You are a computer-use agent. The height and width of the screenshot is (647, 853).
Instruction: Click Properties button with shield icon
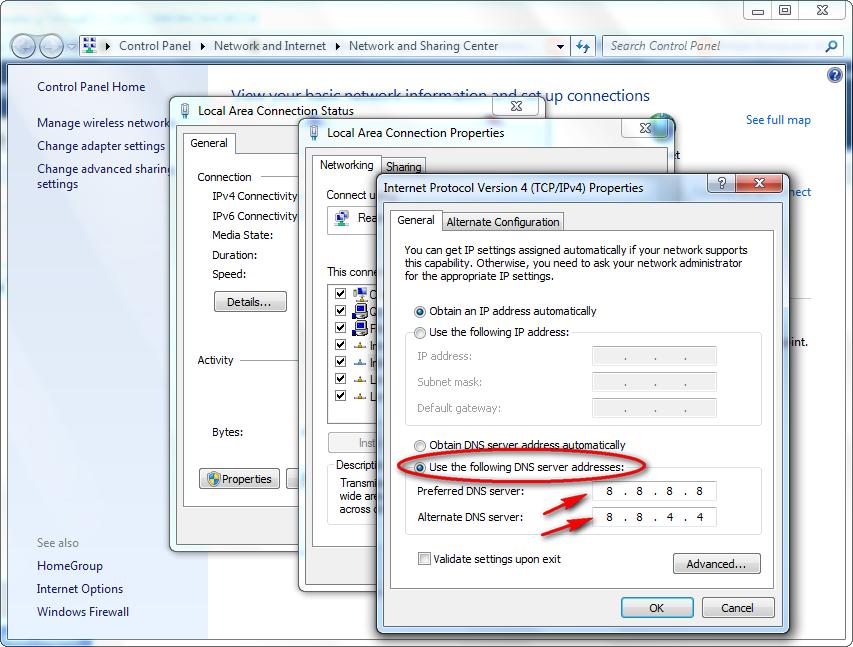coord(239,479)
